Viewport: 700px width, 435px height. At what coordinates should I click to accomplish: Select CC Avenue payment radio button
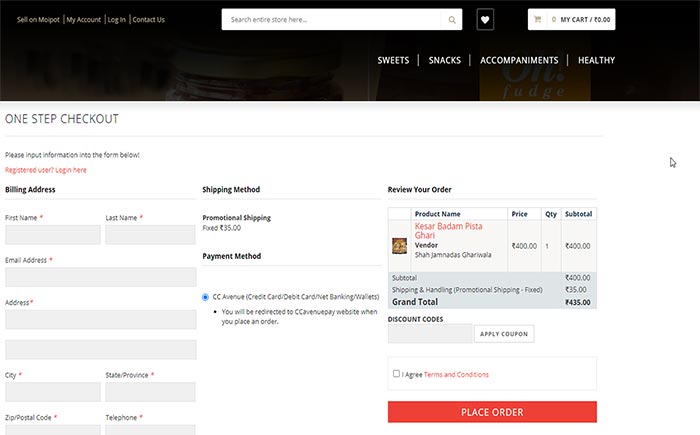click(x=205, y=297)
